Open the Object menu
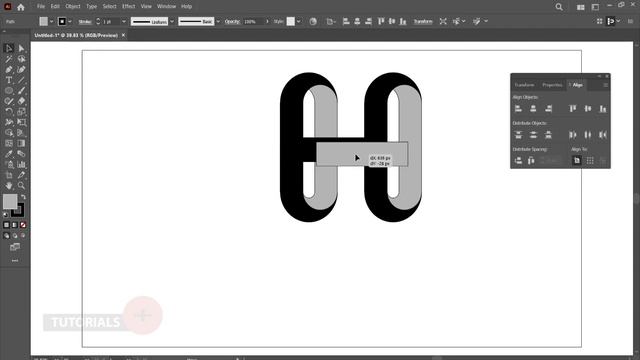 click(x=73, y=7)
